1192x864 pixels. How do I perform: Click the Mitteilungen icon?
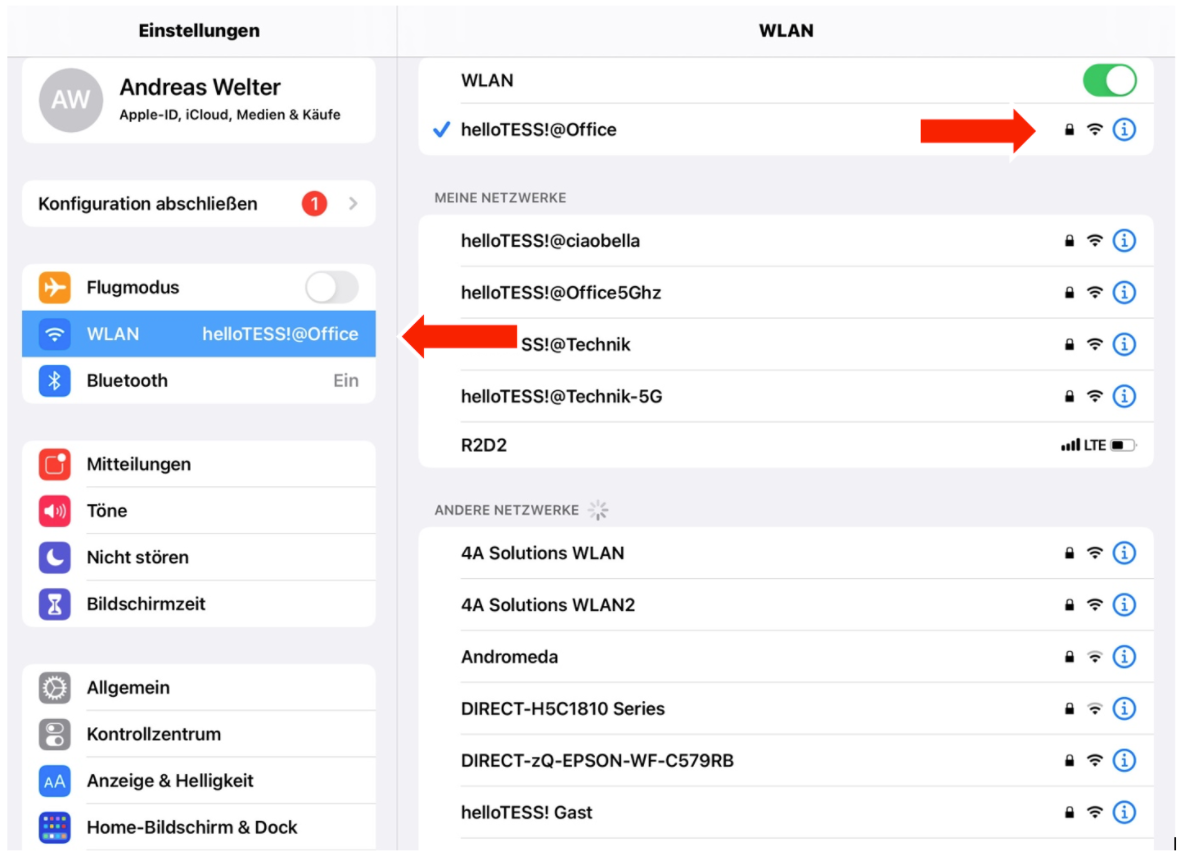pos(55,464)
